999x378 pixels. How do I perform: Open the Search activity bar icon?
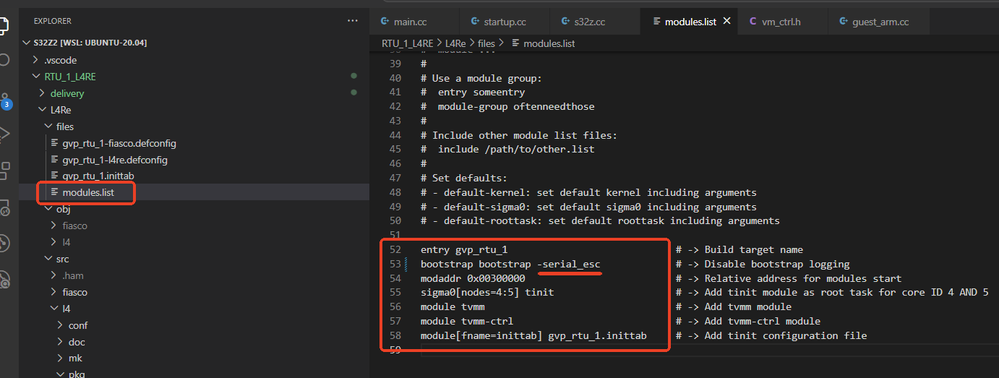pos(4,60)
